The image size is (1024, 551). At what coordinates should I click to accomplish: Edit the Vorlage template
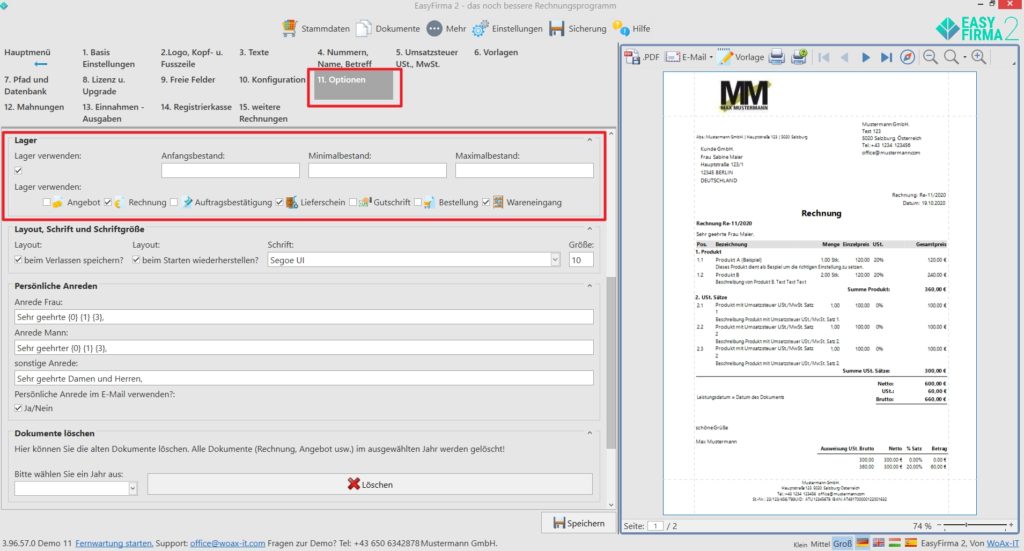[741, 57]
